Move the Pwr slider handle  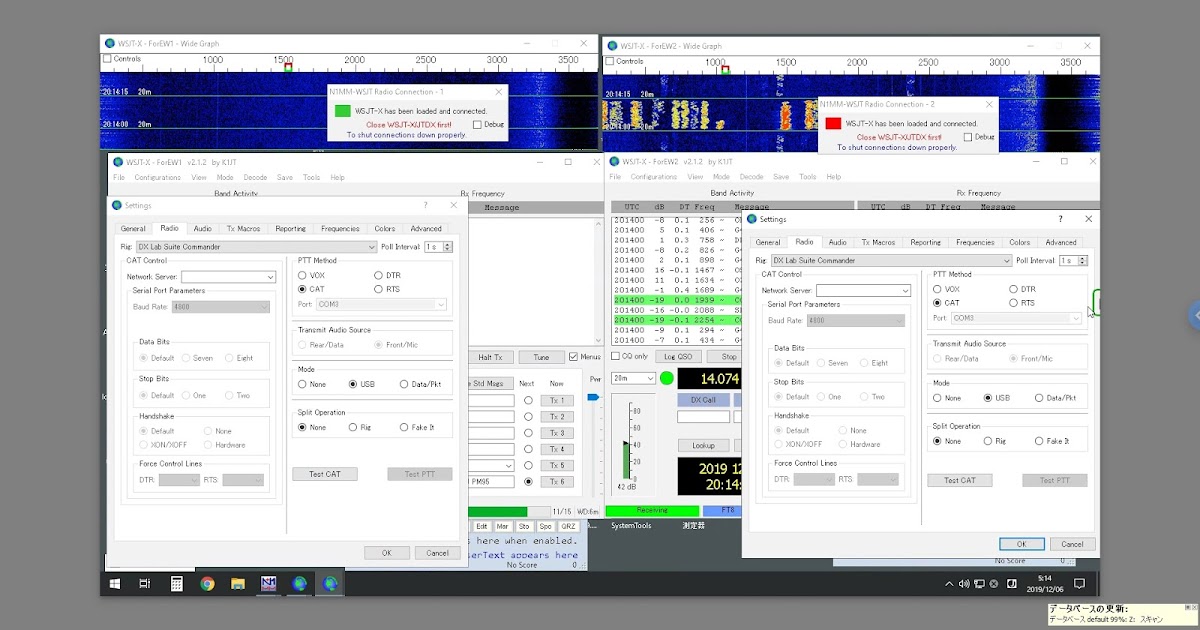591,398
